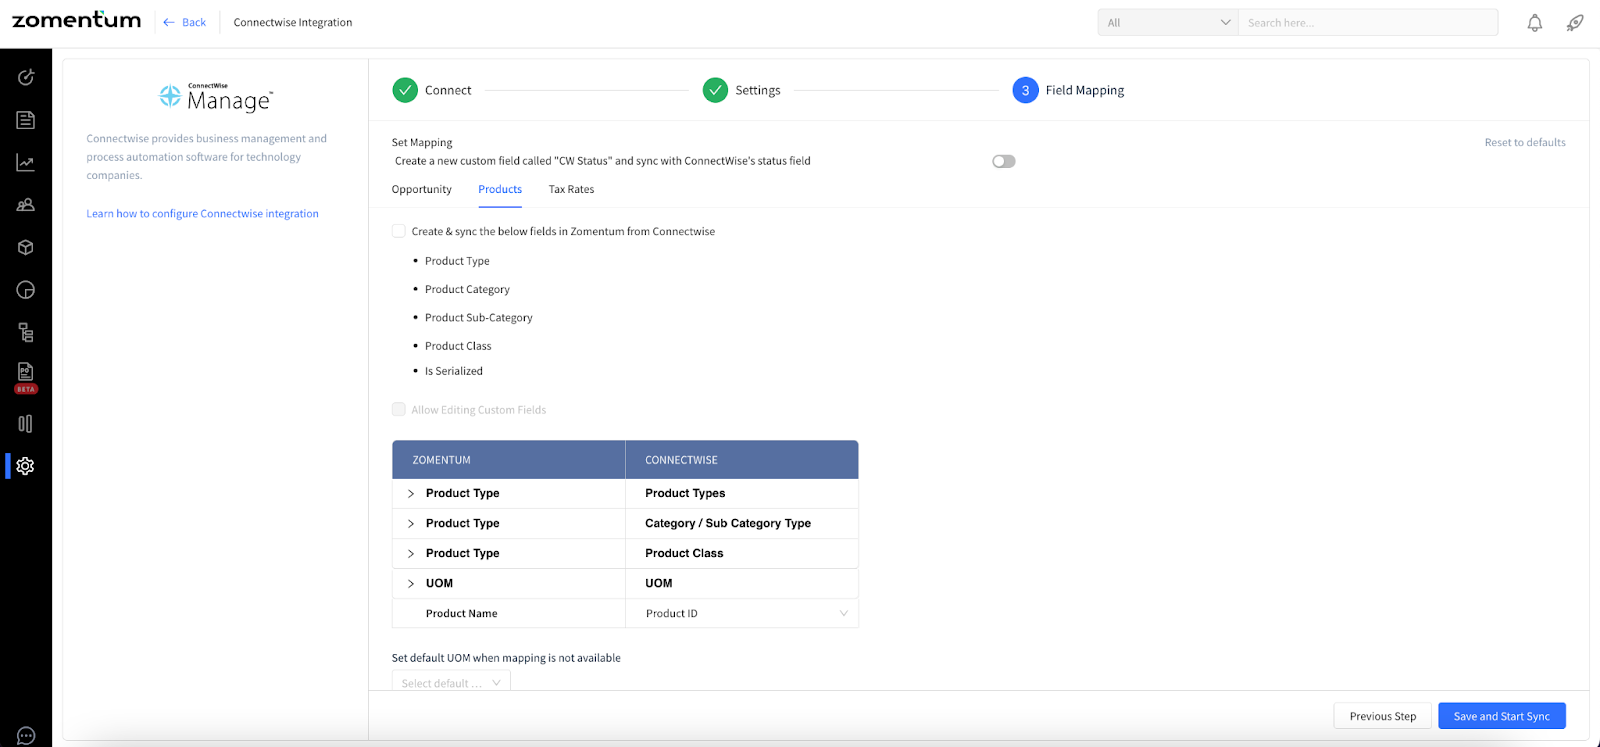Image resolution: width=1600 pixels, height=747 pixels.
Task: Click the ZOMENTUM column header
Action: coord(509,460)
